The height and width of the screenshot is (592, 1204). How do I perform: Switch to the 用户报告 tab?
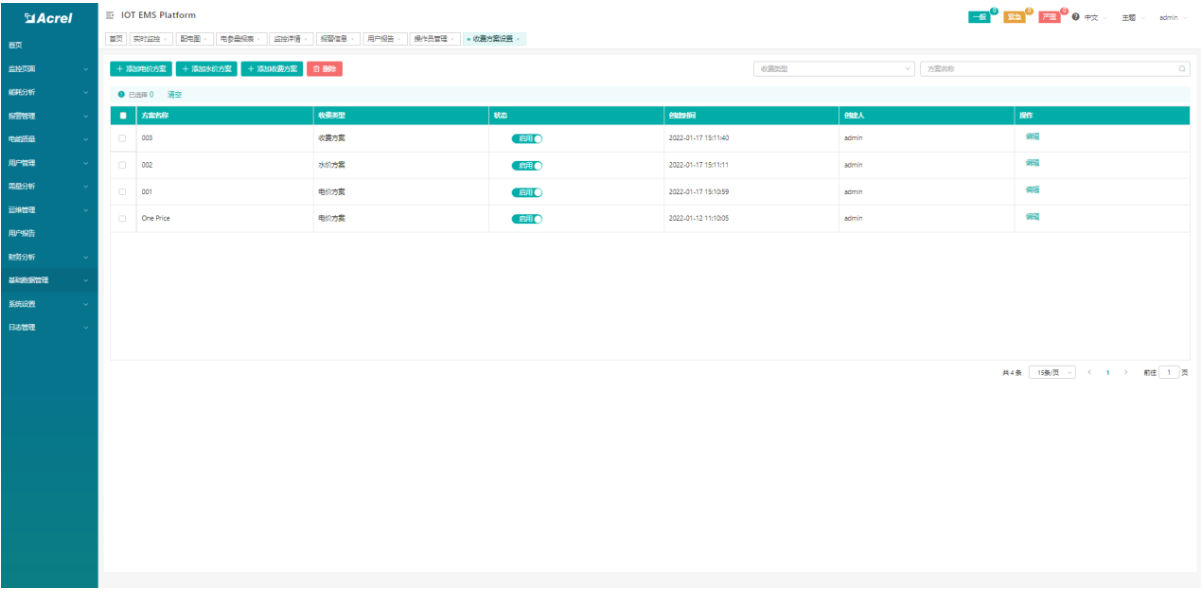pyautogui.click(x=382, y=39)
